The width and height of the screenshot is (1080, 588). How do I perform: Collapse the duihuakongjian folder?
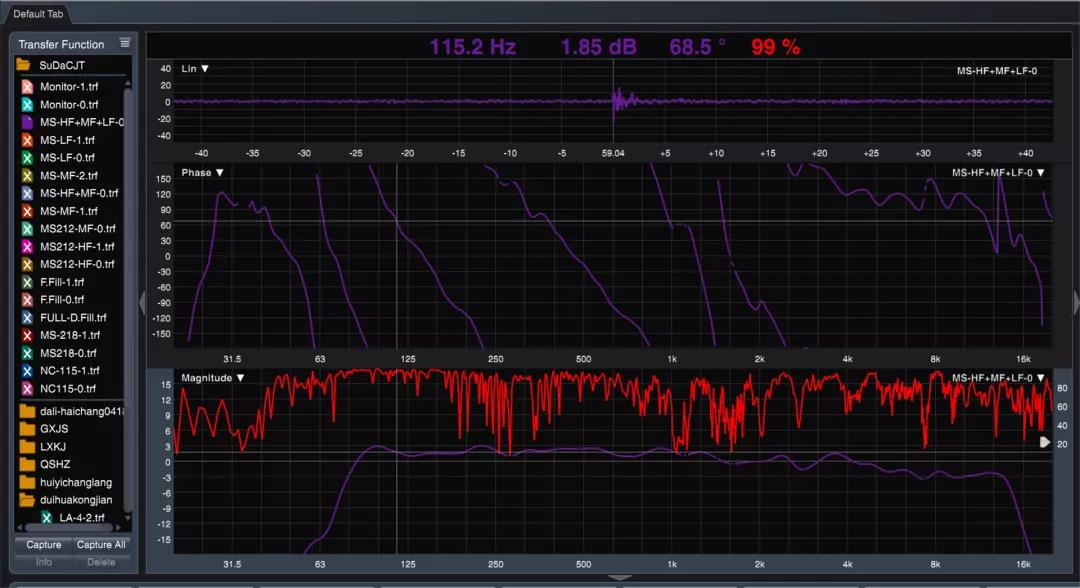[28, 500]
